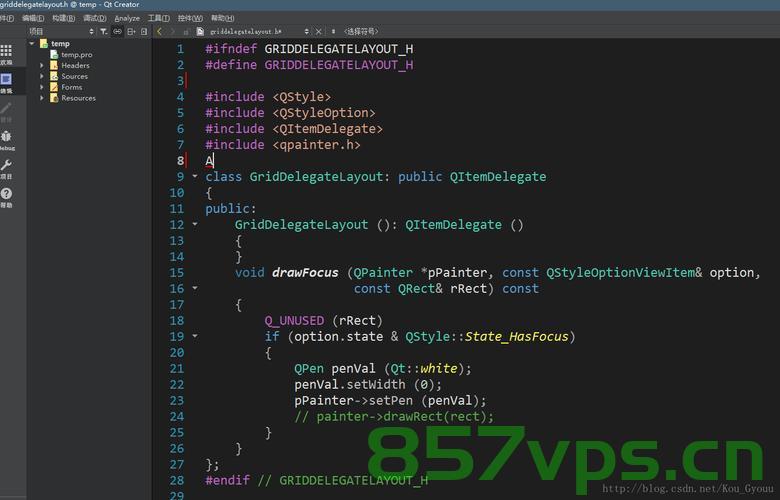Click the project tree filter funnel icon
The width and height of the screenshot is (780, 500).
tap(103, 31)
